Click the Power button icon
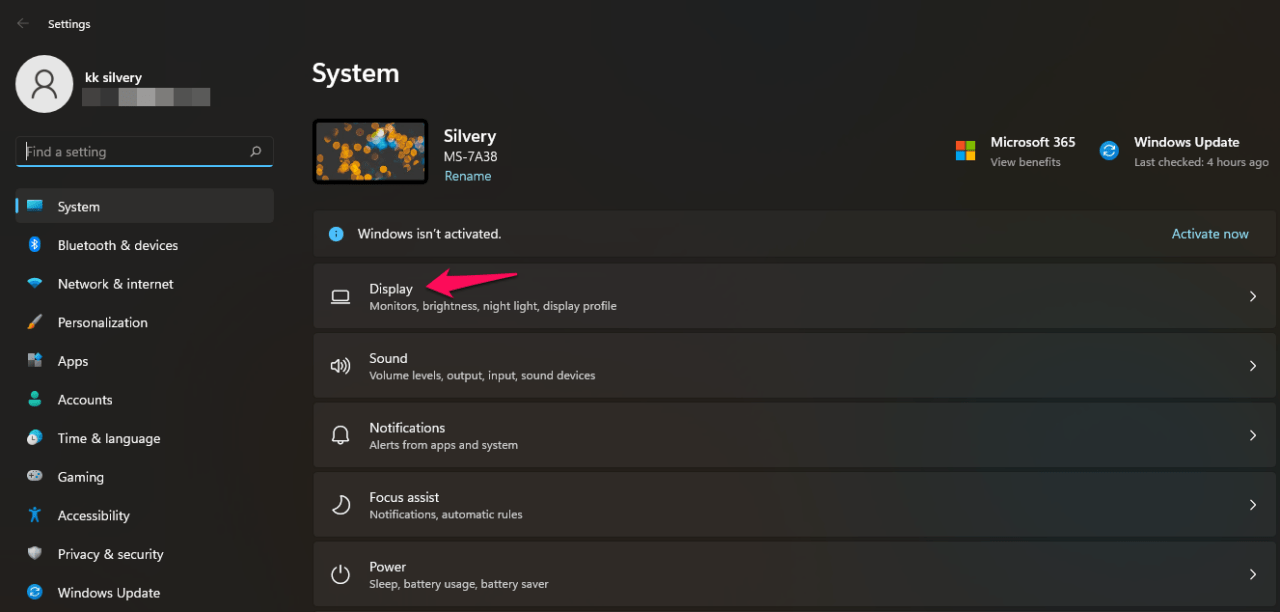The image size is (1280, 612). click(341, 574)
